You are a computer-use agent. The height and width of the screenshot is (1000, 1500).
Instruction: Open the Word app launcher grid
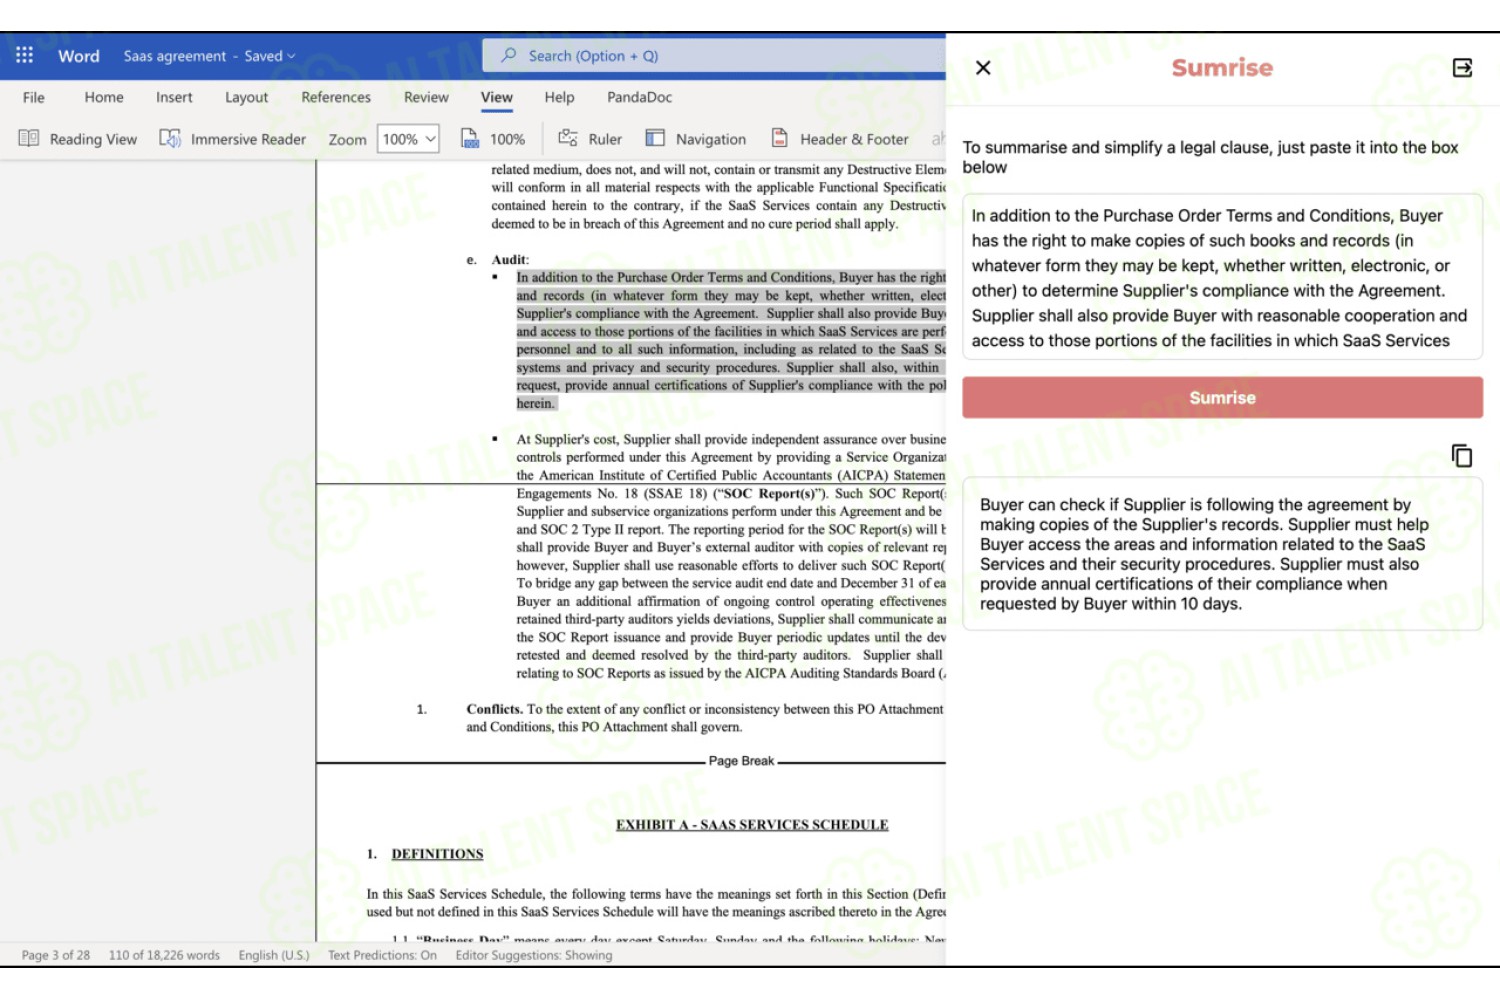pyautogui.click(x=24, y=55)
